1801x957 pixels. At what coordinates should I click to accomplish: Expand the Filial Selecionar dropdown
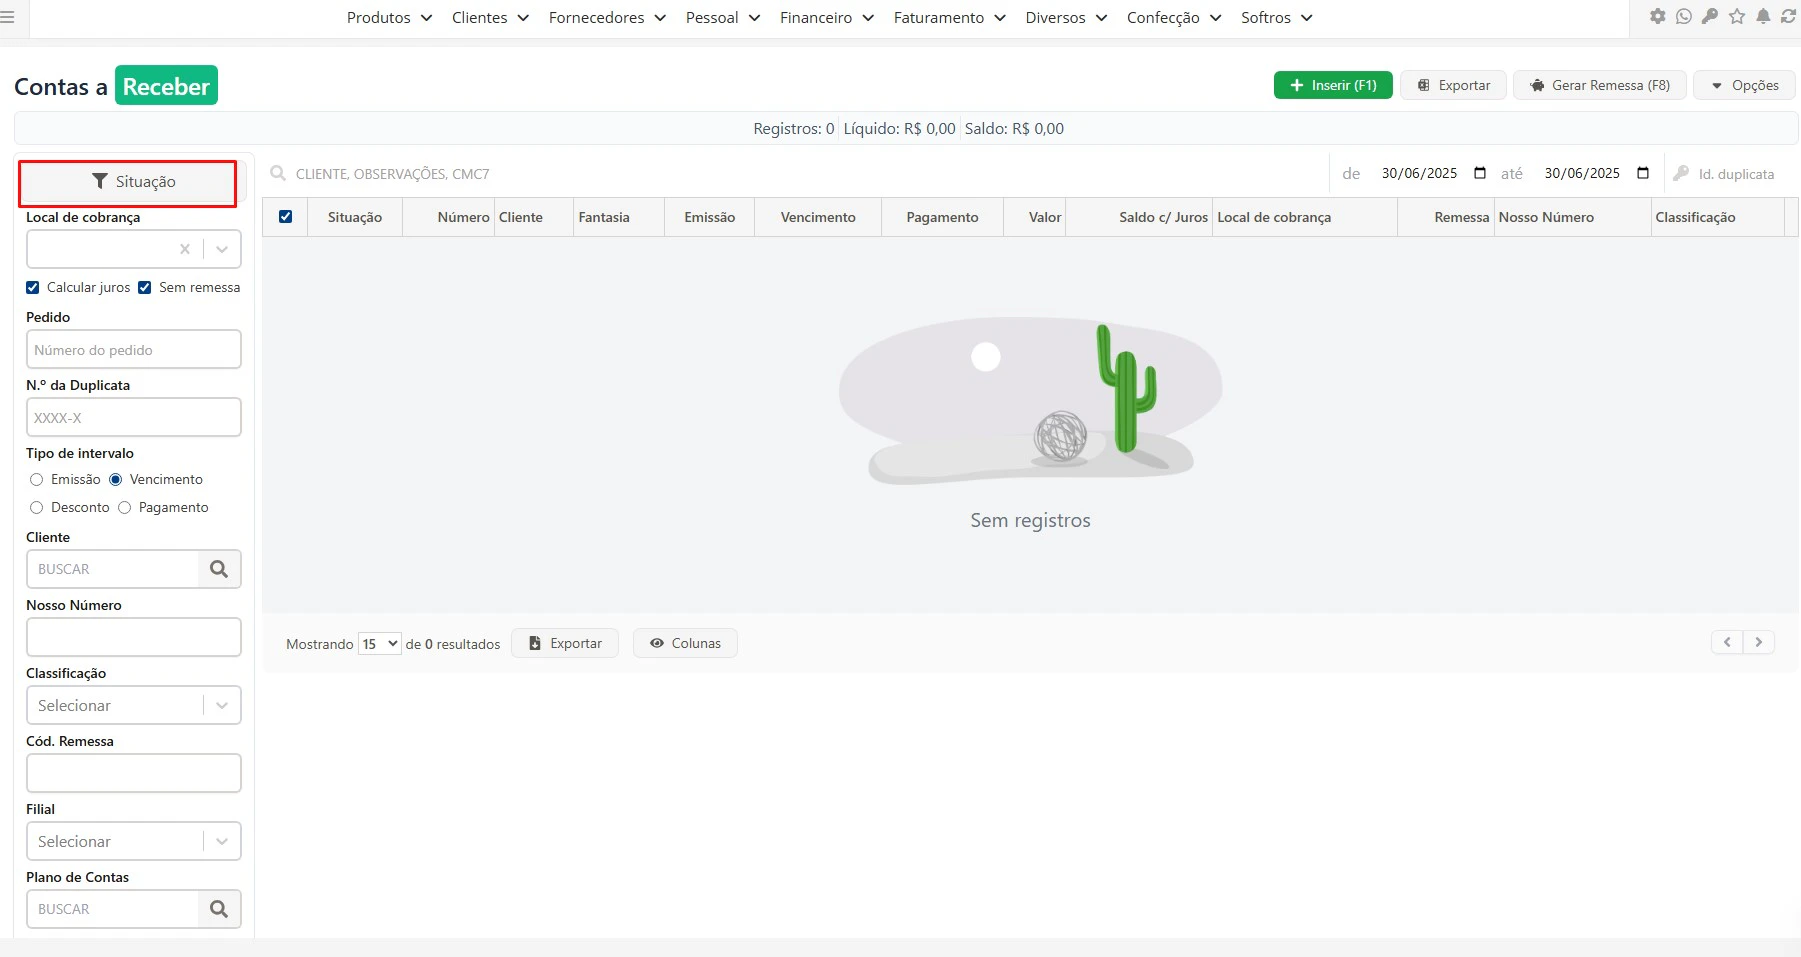click(221, 841)
